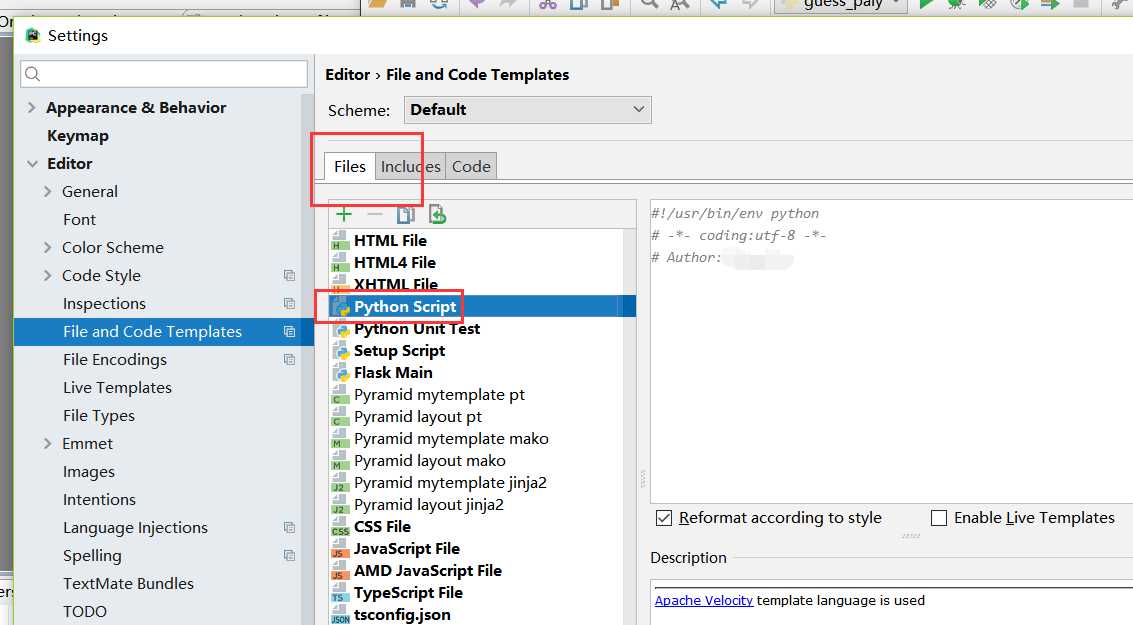Select File and Code Templates tree item
The width and height of the screenshot is (1133, 625).
pyautogui.click(x=164, y=332)
